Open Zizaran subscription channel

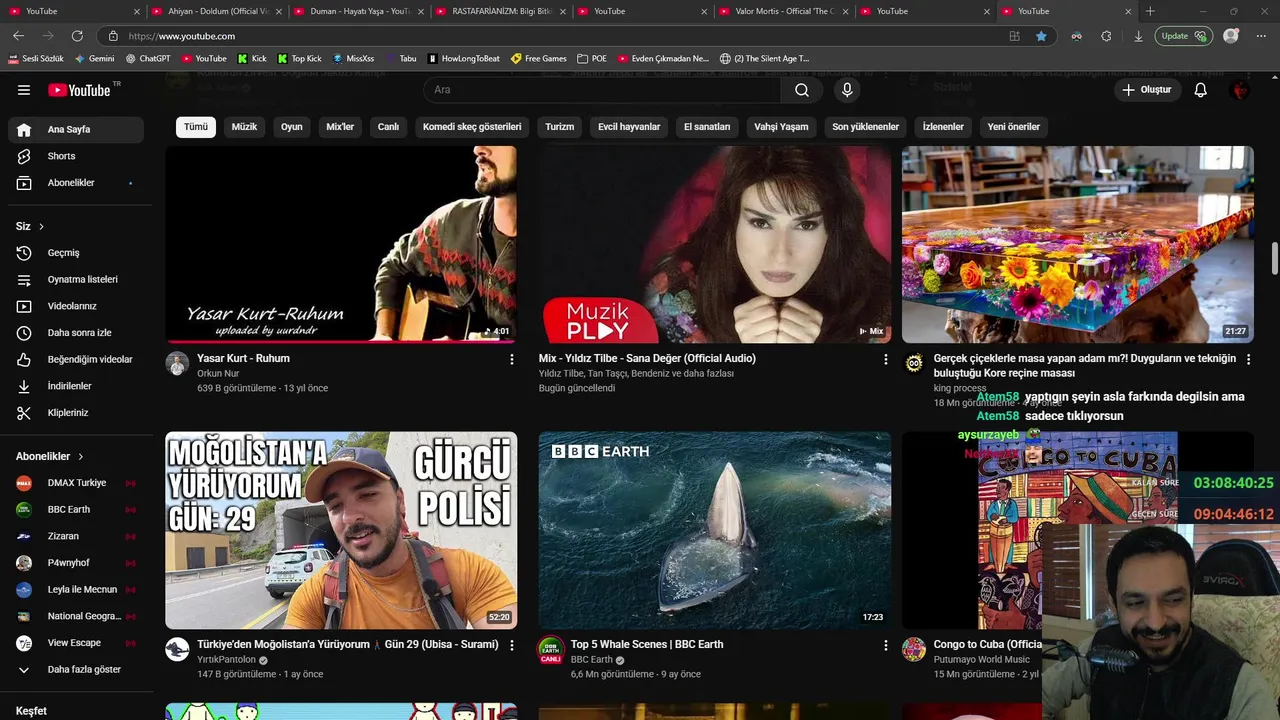pyautogui.click(x=76, y=536)
